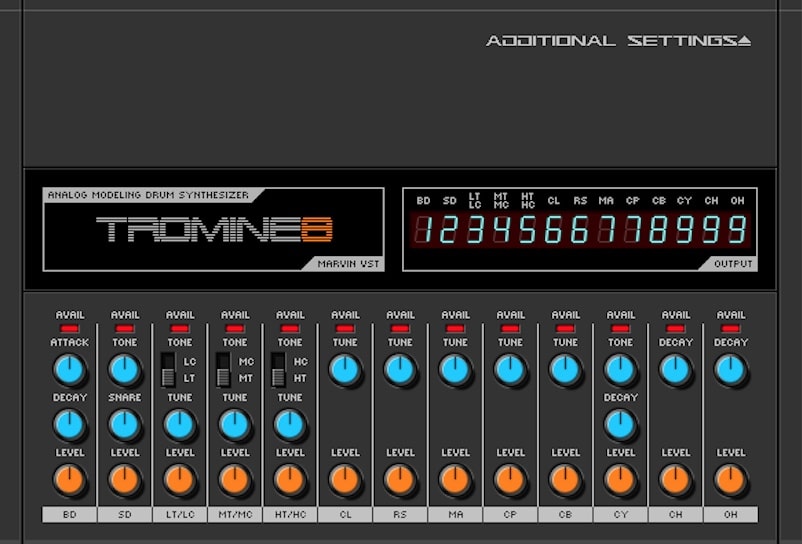Adjust the CH Decay knob

676,370
